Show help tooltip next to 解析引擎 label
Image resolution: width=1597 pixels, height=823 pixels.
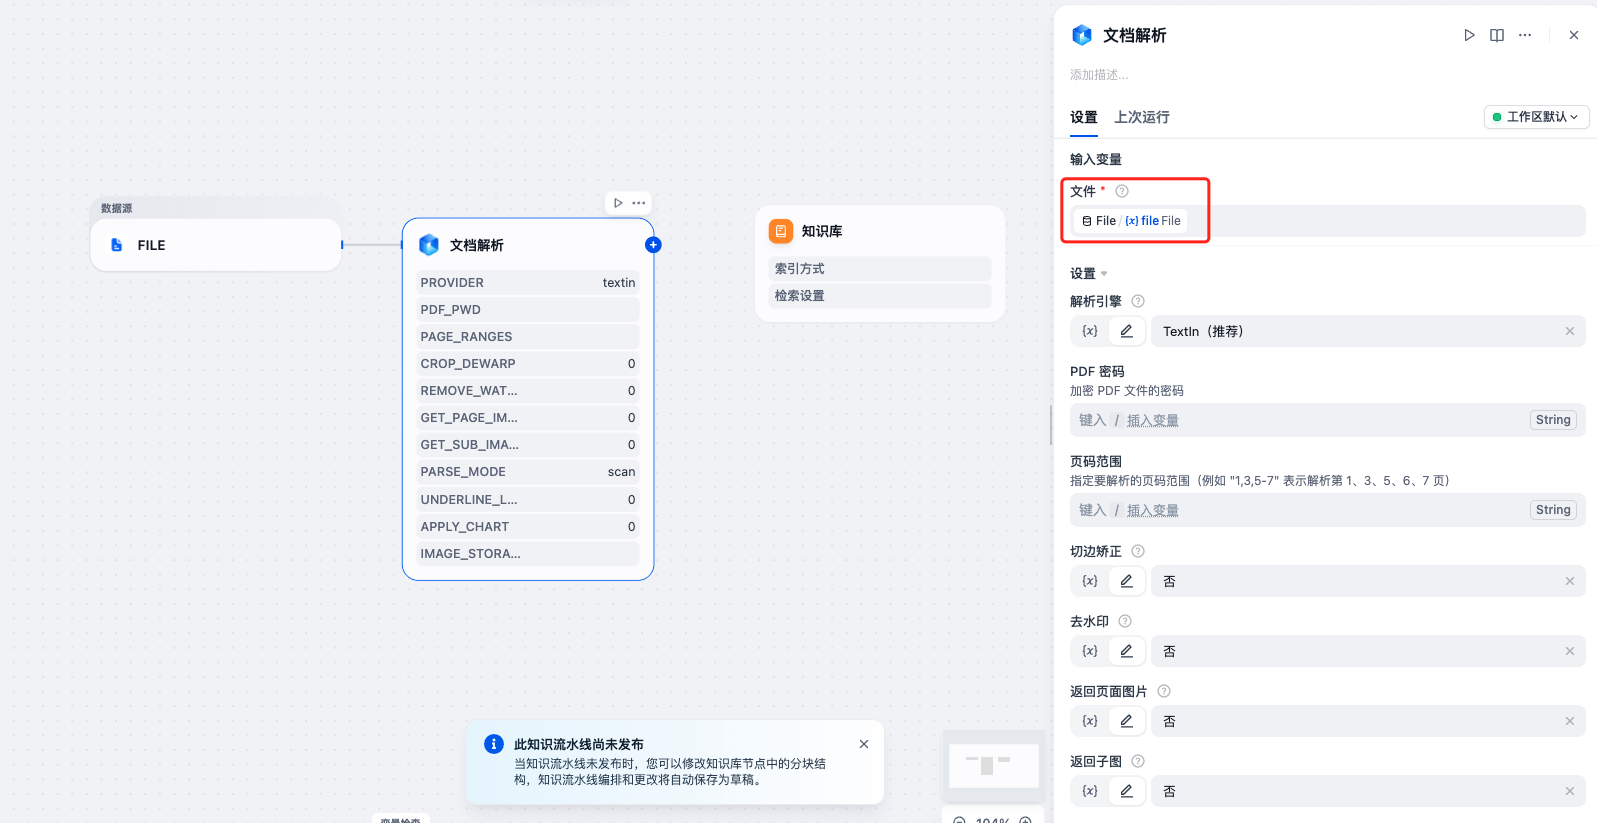pyautogui.click(x=1138, y=301)
